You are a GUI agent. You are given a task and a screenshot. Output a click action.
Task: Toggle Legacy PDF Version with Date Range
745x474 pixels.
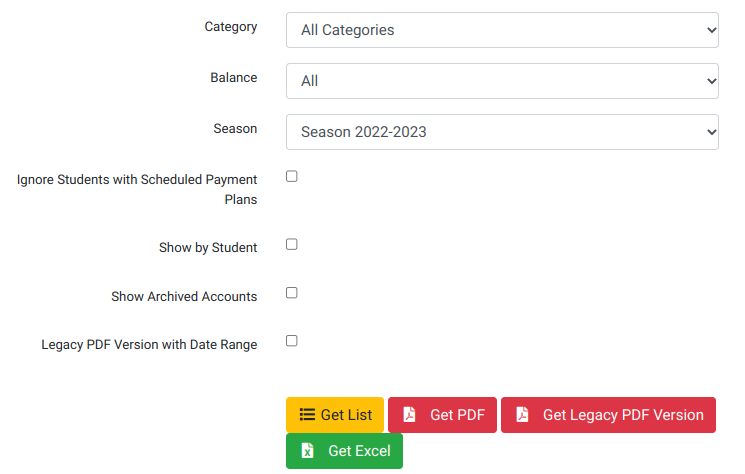pos(292,341)
